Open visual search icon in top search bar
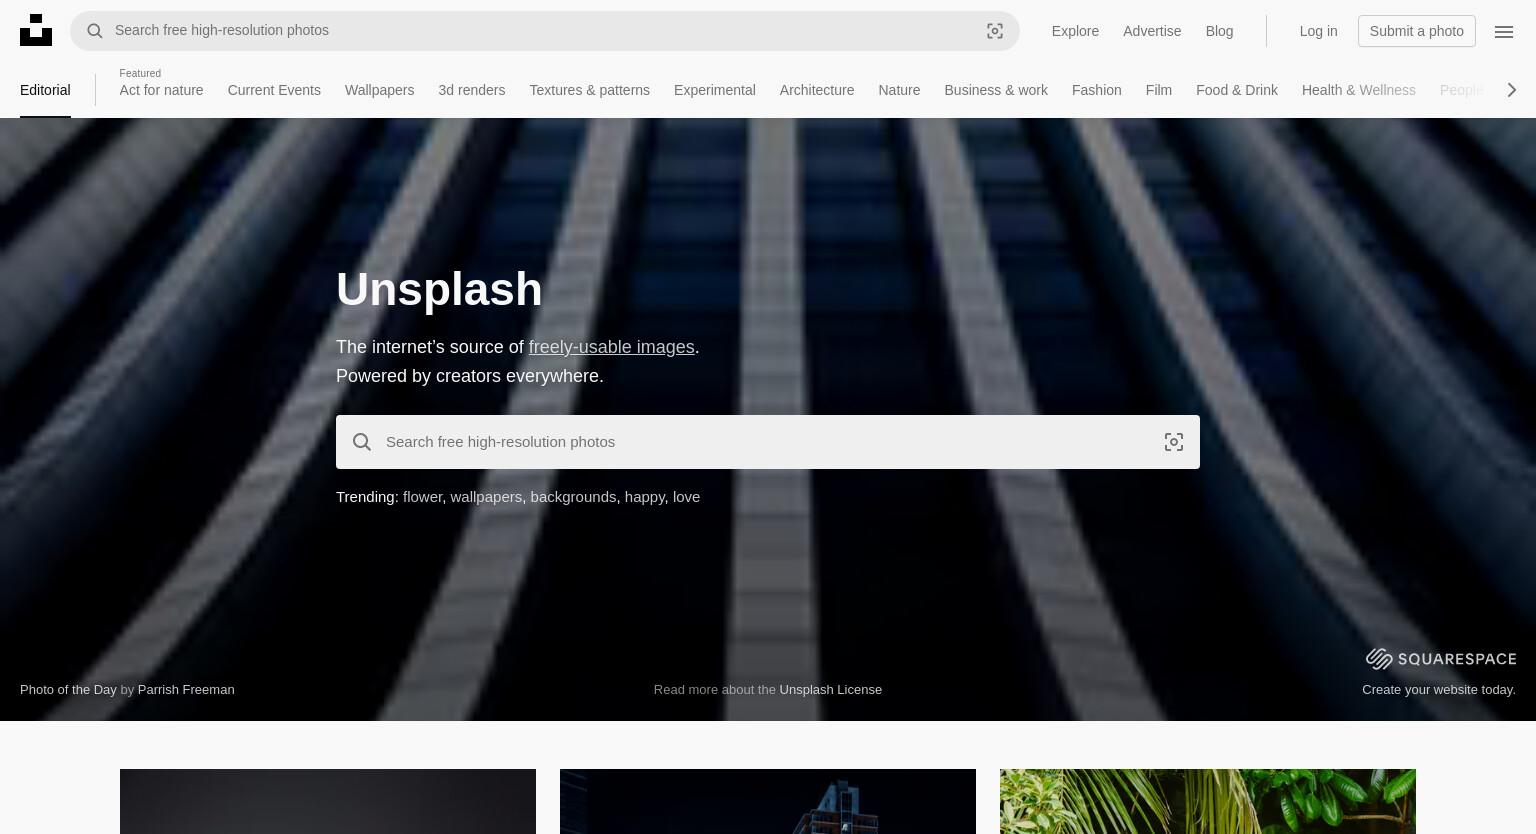This screenshot has height=834, width=1536. tap(995, 31)
